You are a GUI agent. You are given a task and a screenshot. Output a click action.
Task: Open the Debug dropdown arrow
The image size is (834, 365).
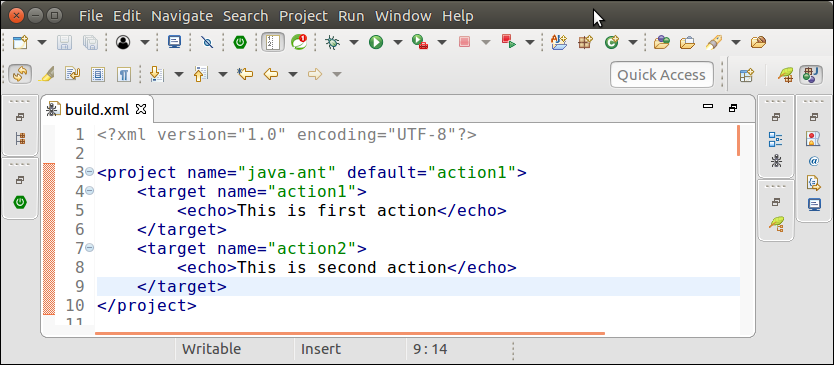click(354, 43)
